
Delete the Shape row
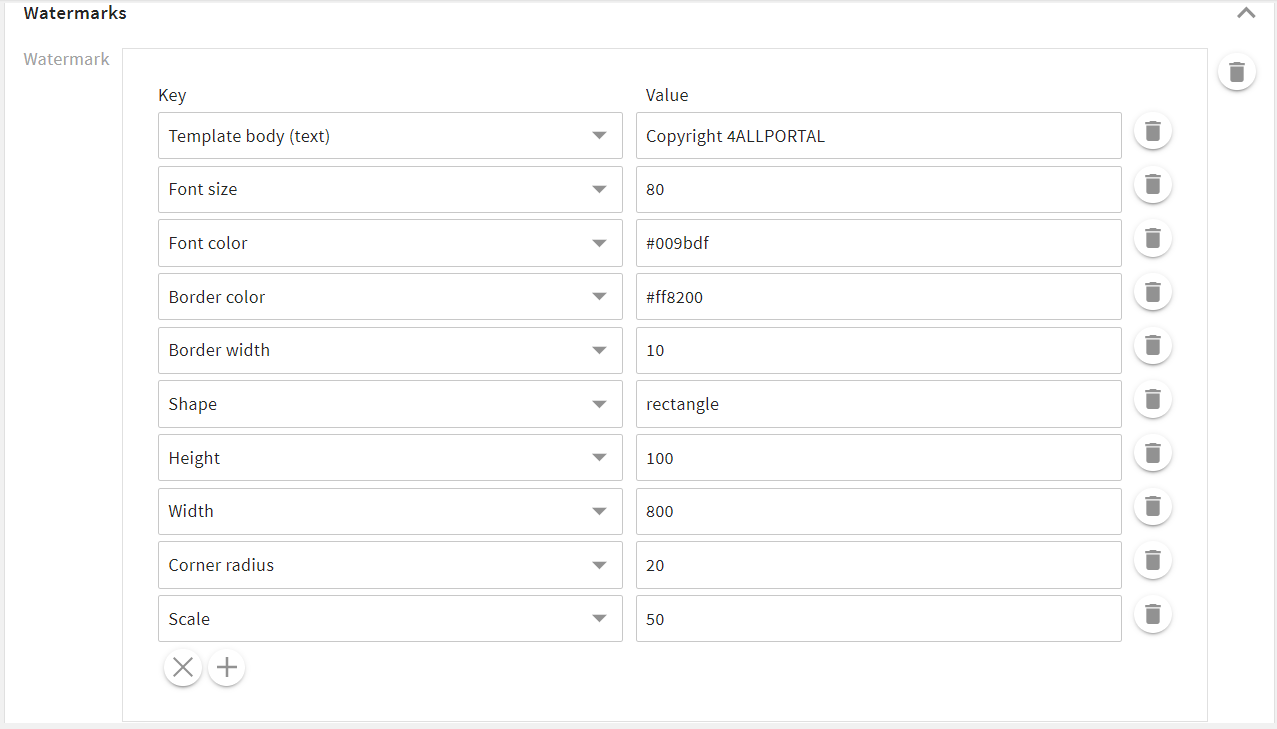1152,400
